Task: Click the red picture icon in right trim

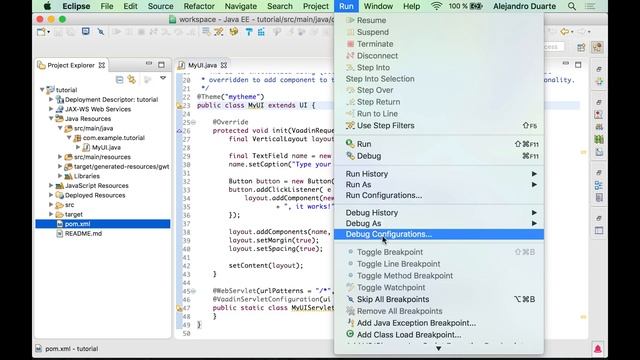Action: click(599, 114)
